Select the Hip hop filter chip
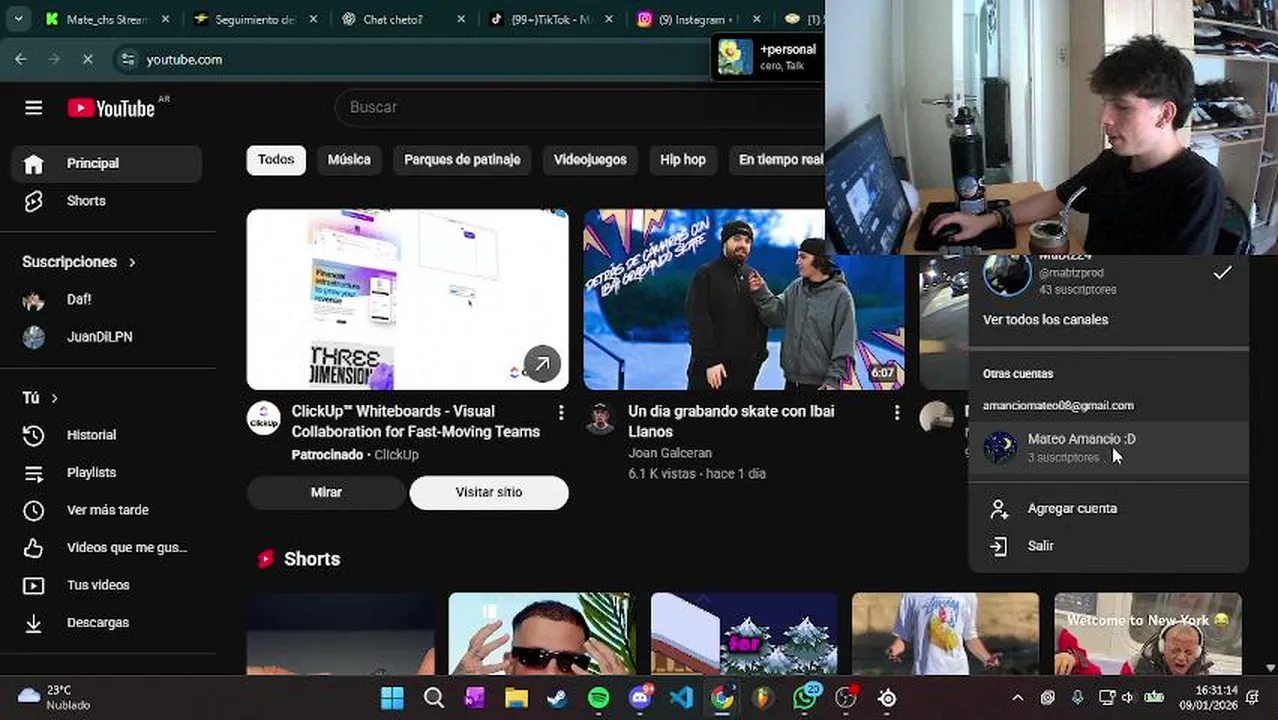This screenshot has height=720, width=1278. tap(683, 160)
